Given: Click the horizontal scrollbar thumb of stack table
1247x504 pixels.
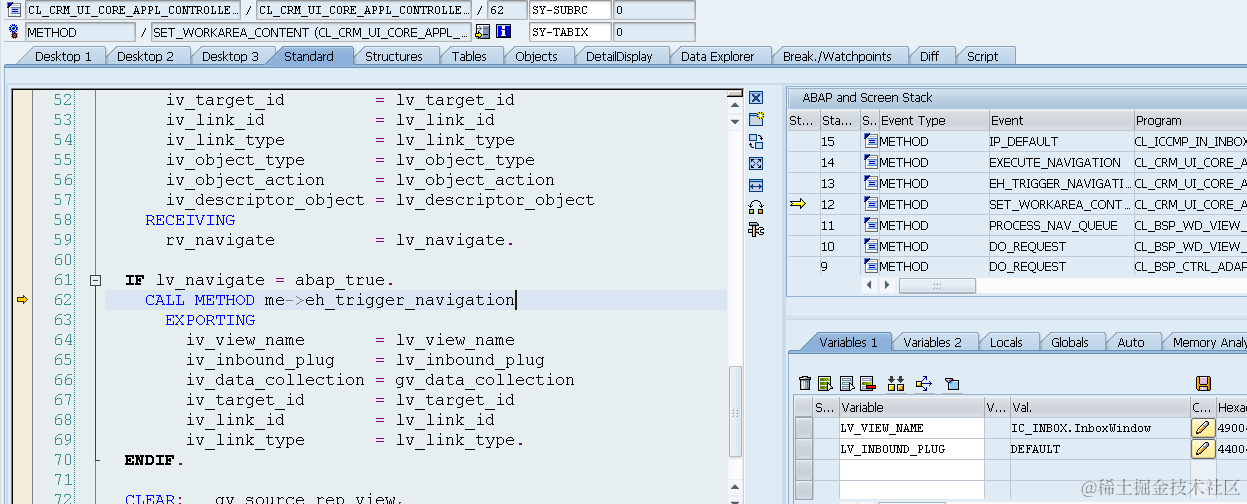Looking at the screenshot, I should coord(937,285).
